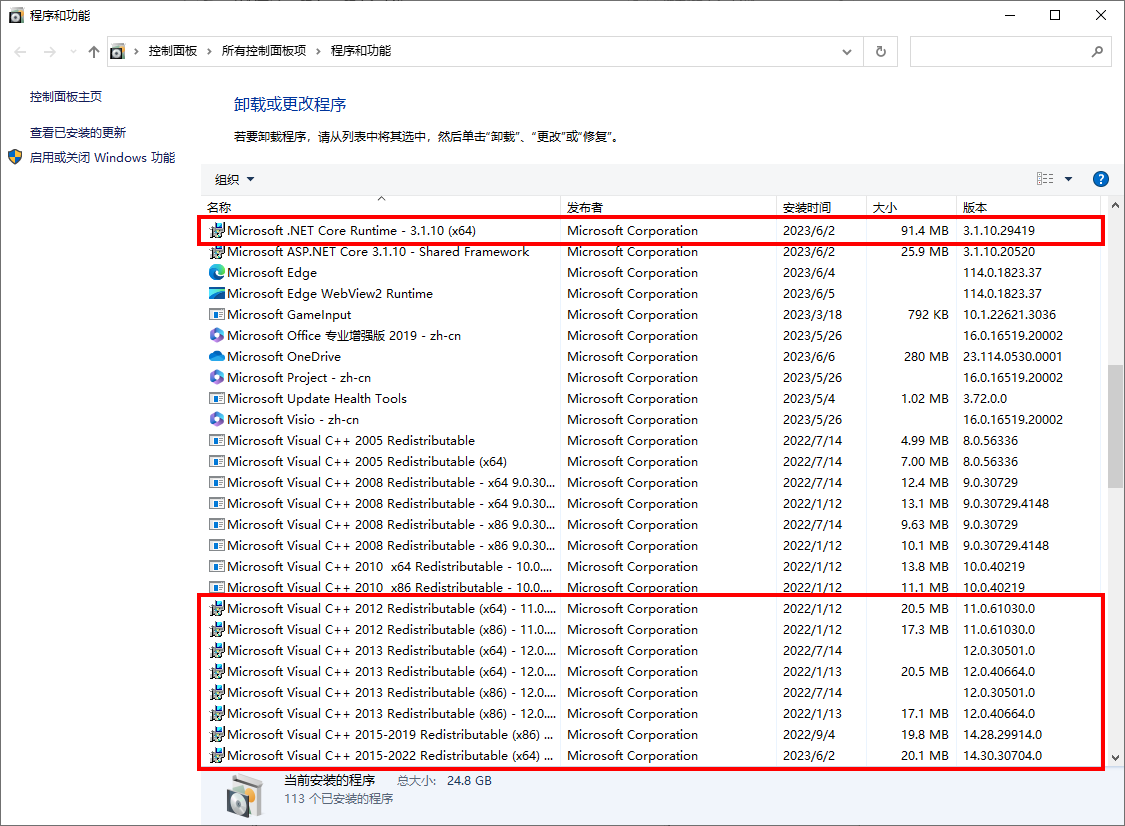Open the view options dropdown arrow
The image size is (1125, 826).
[x=1068, y=179]
